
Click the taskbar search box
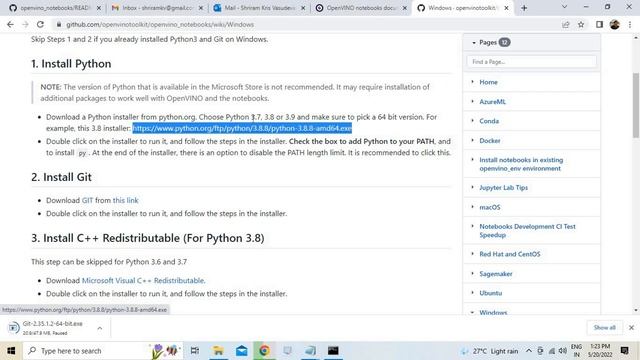point(102,351)
